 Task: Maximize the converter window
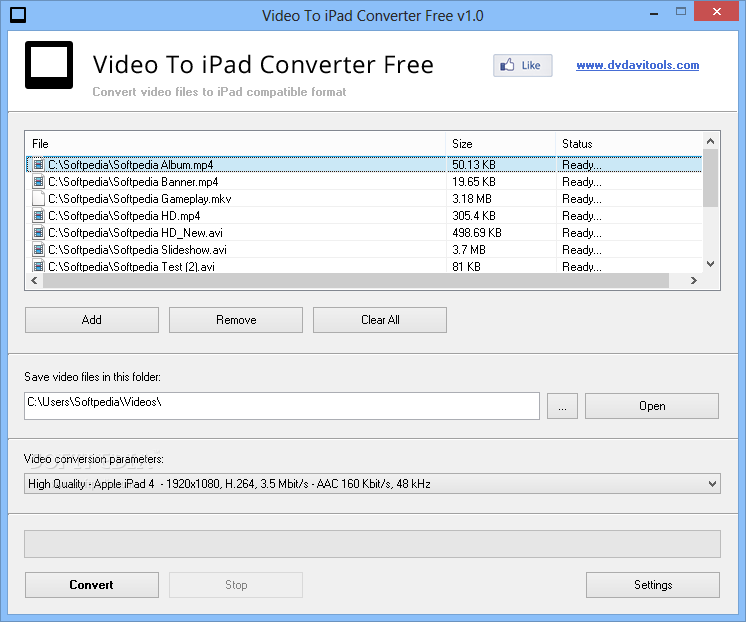(681, 12)
